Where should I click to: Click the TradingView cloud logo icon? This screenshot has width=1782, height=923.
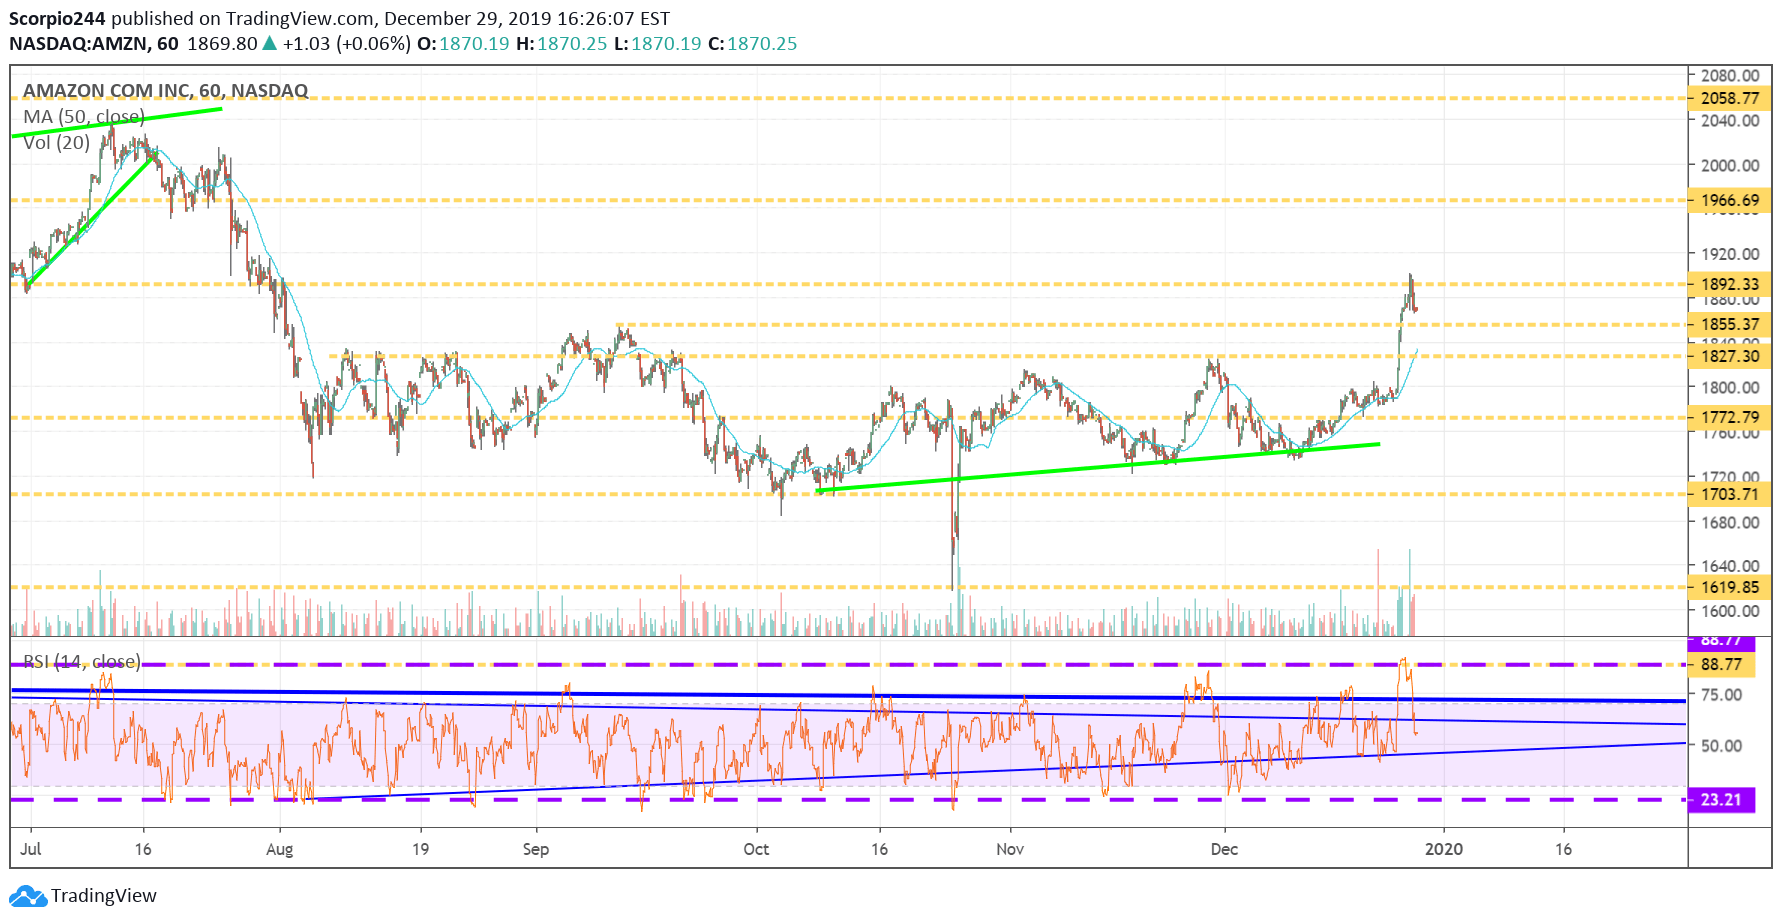click(x=27, y=896)
